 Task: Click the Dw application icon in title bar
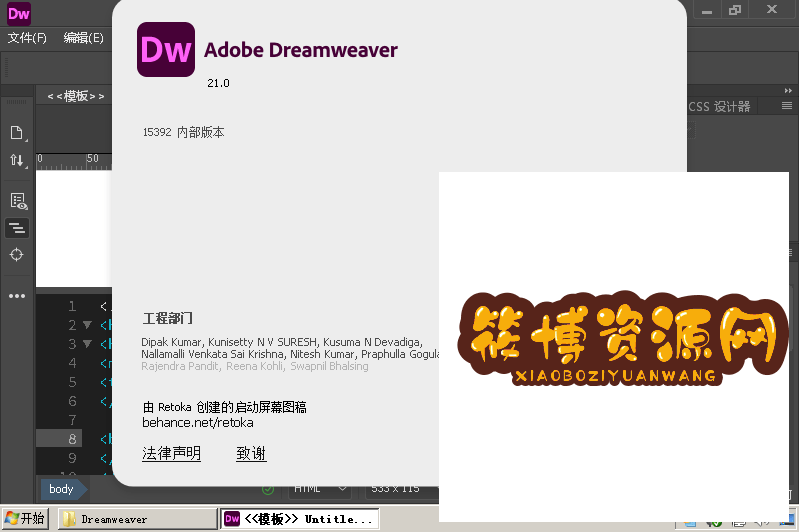(x=19, y=14)
